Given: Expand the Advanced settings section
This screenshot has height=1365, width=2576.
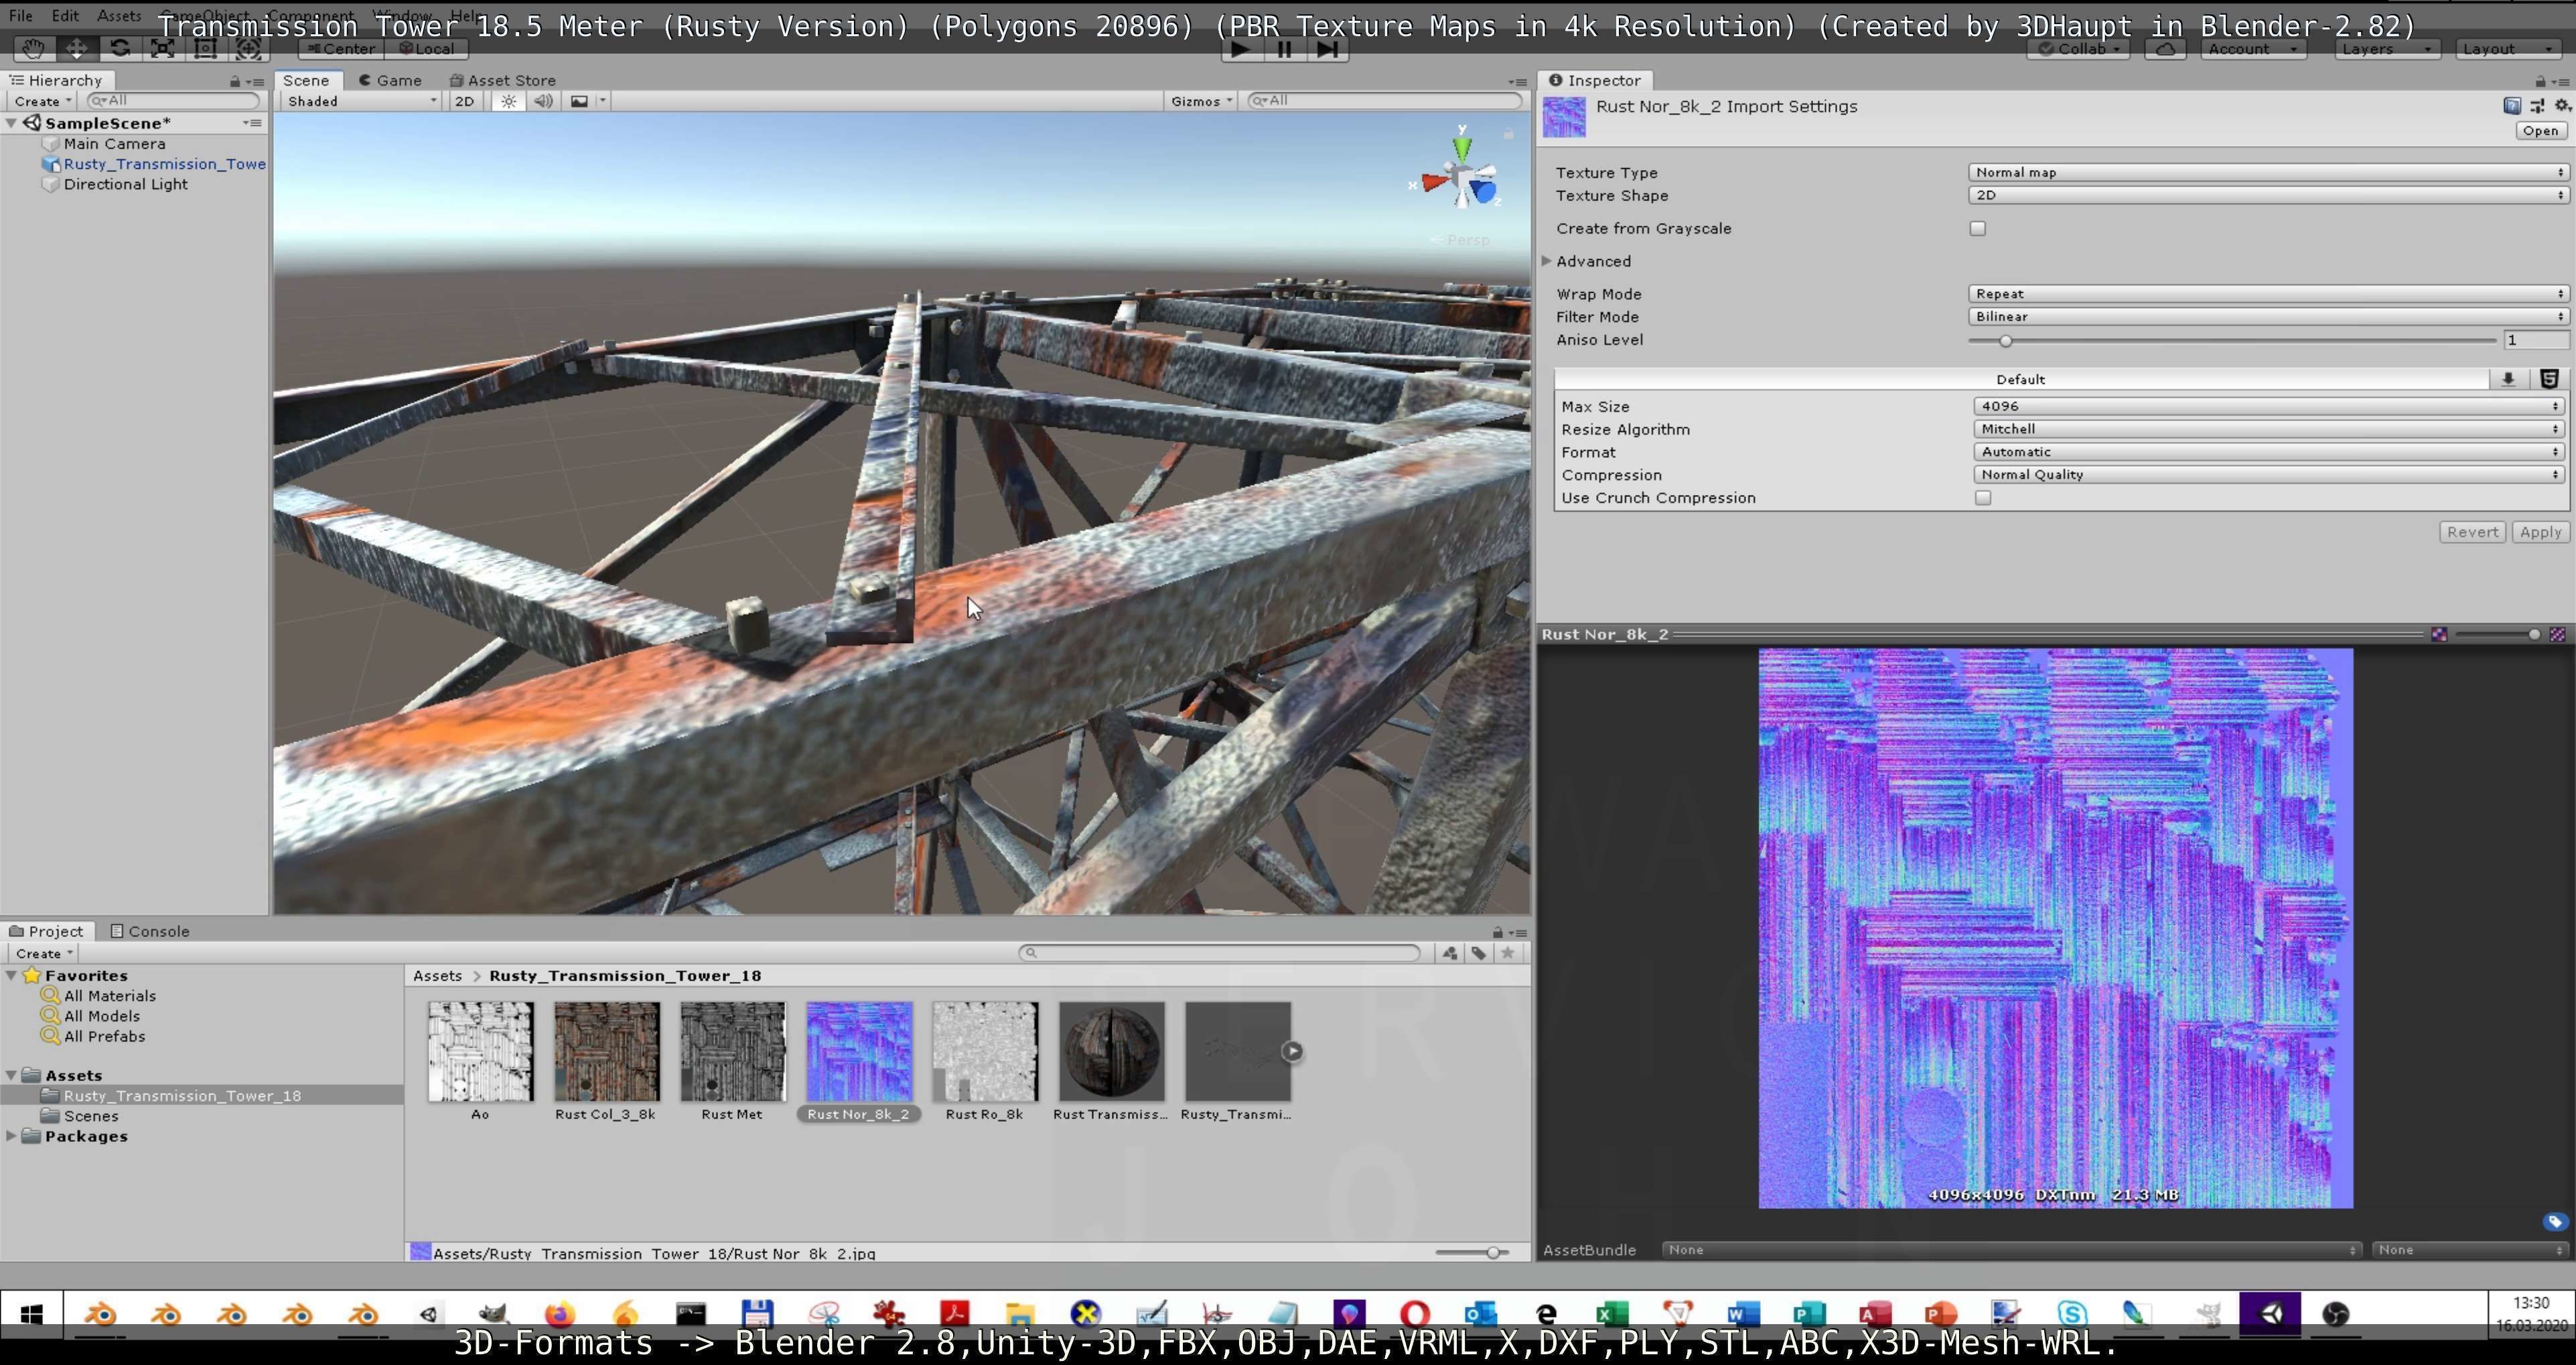Looking at the screenshot, I should pos(1547,261).
